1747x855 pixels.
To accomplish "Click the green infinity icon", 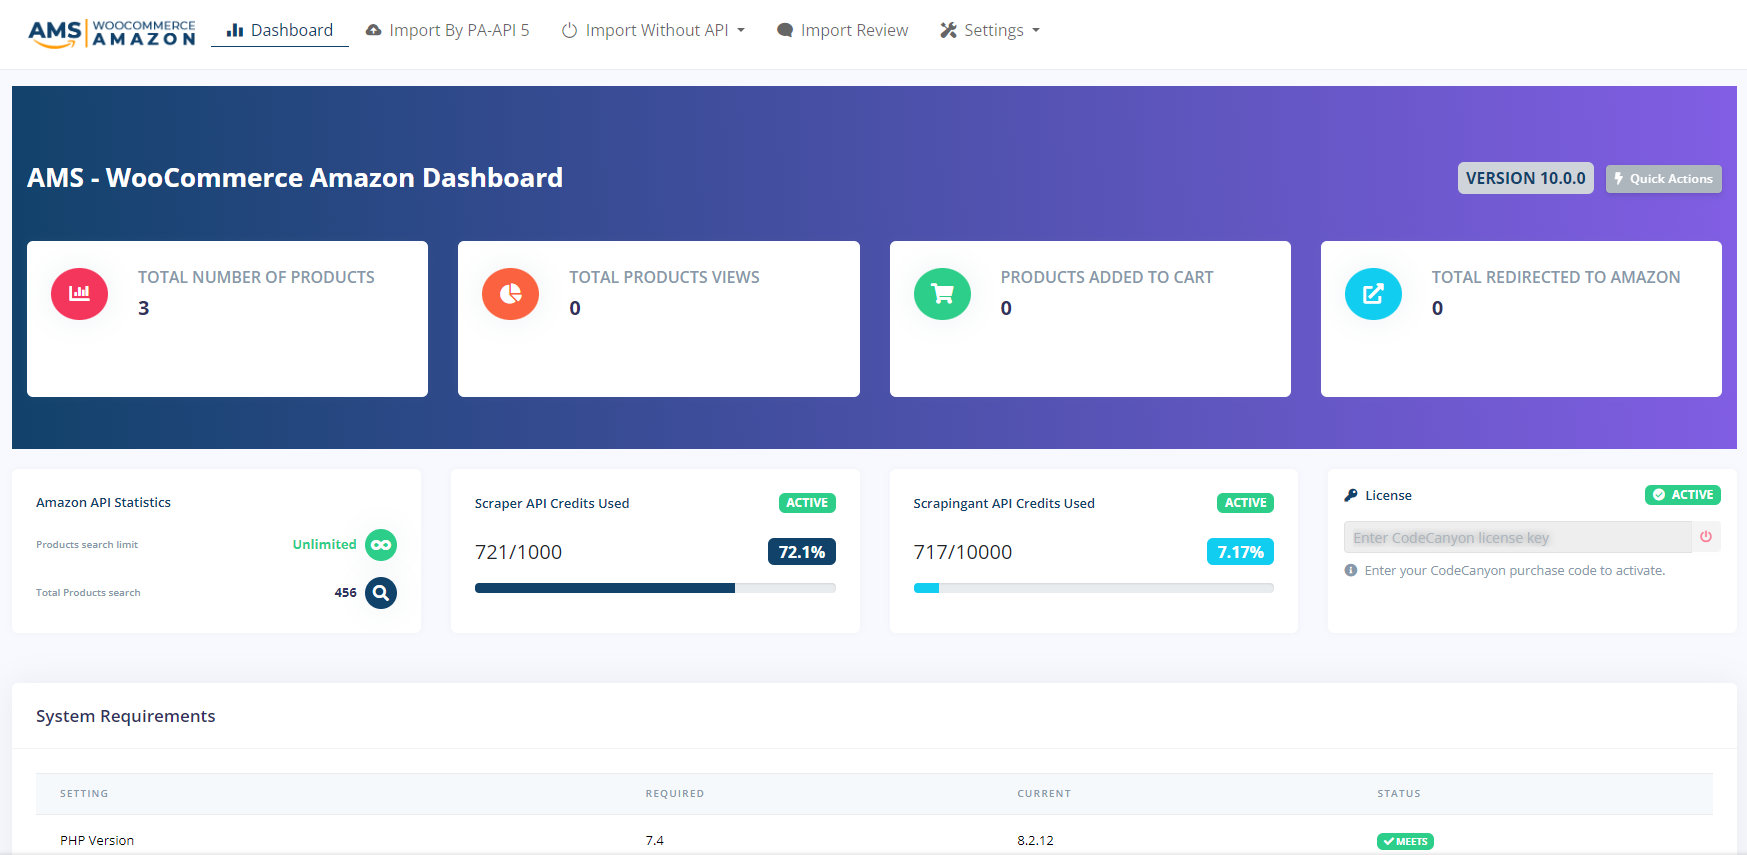I will pyautogui.click(x=381, y=545).
